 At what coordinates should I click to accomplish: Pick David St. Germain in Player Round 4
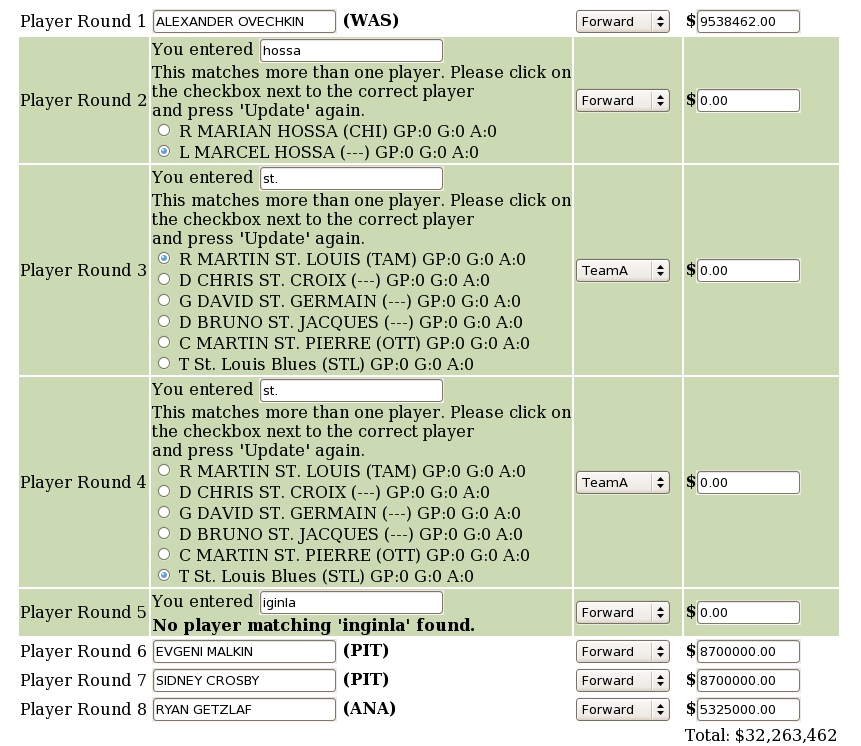tap(164, 512)
